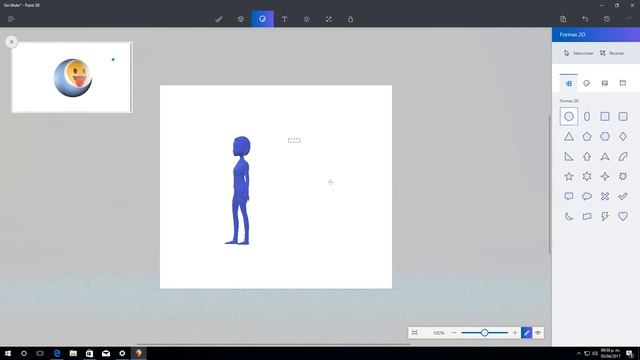Close the emoji preview thumbnail
Viewport: 640px width, 360px height.
(11, 42)
